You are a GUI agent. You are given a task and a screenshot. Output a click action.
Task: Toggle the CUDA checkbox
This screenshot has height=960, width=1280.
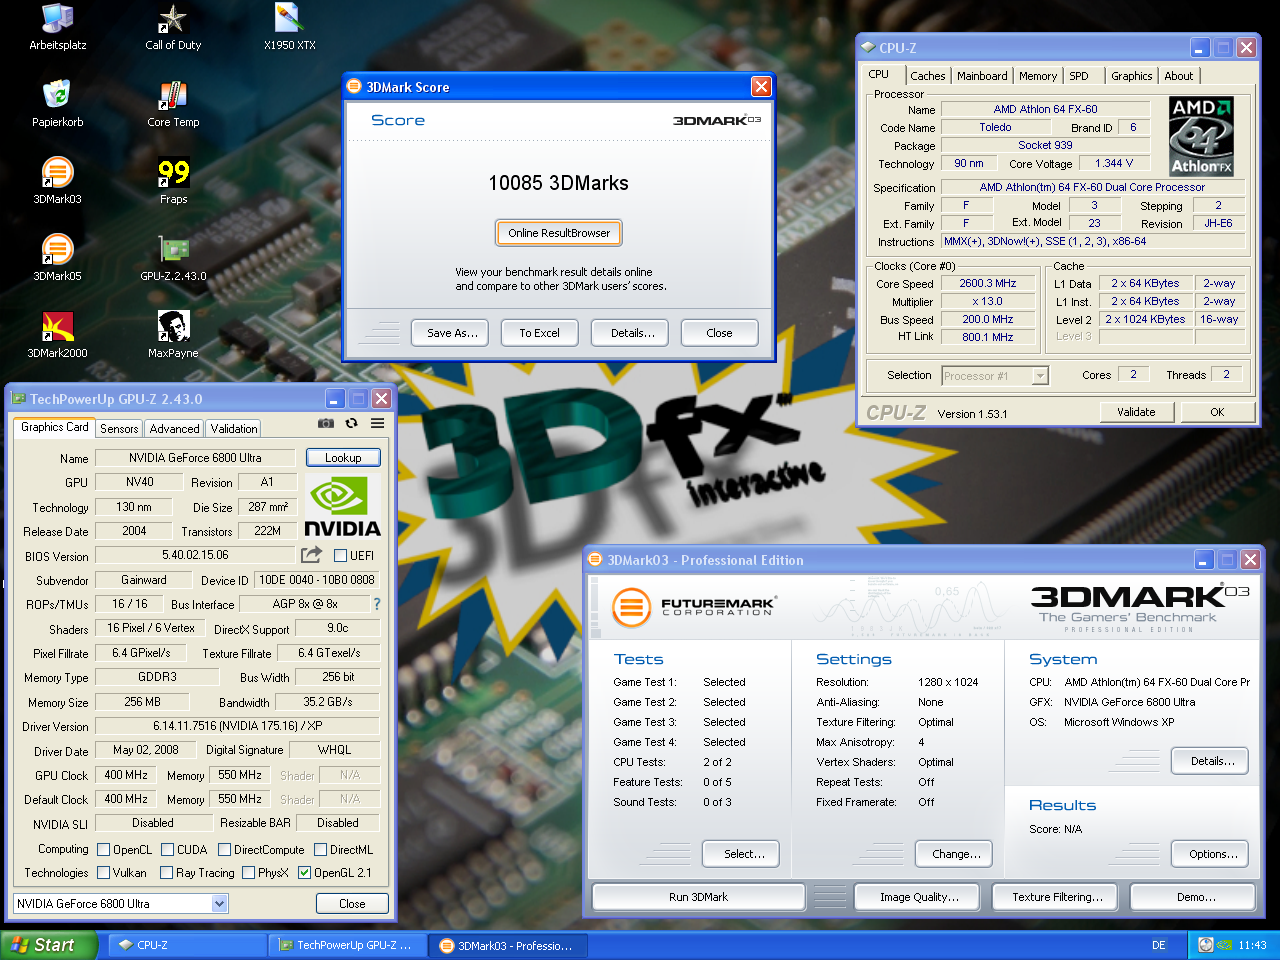167,850
